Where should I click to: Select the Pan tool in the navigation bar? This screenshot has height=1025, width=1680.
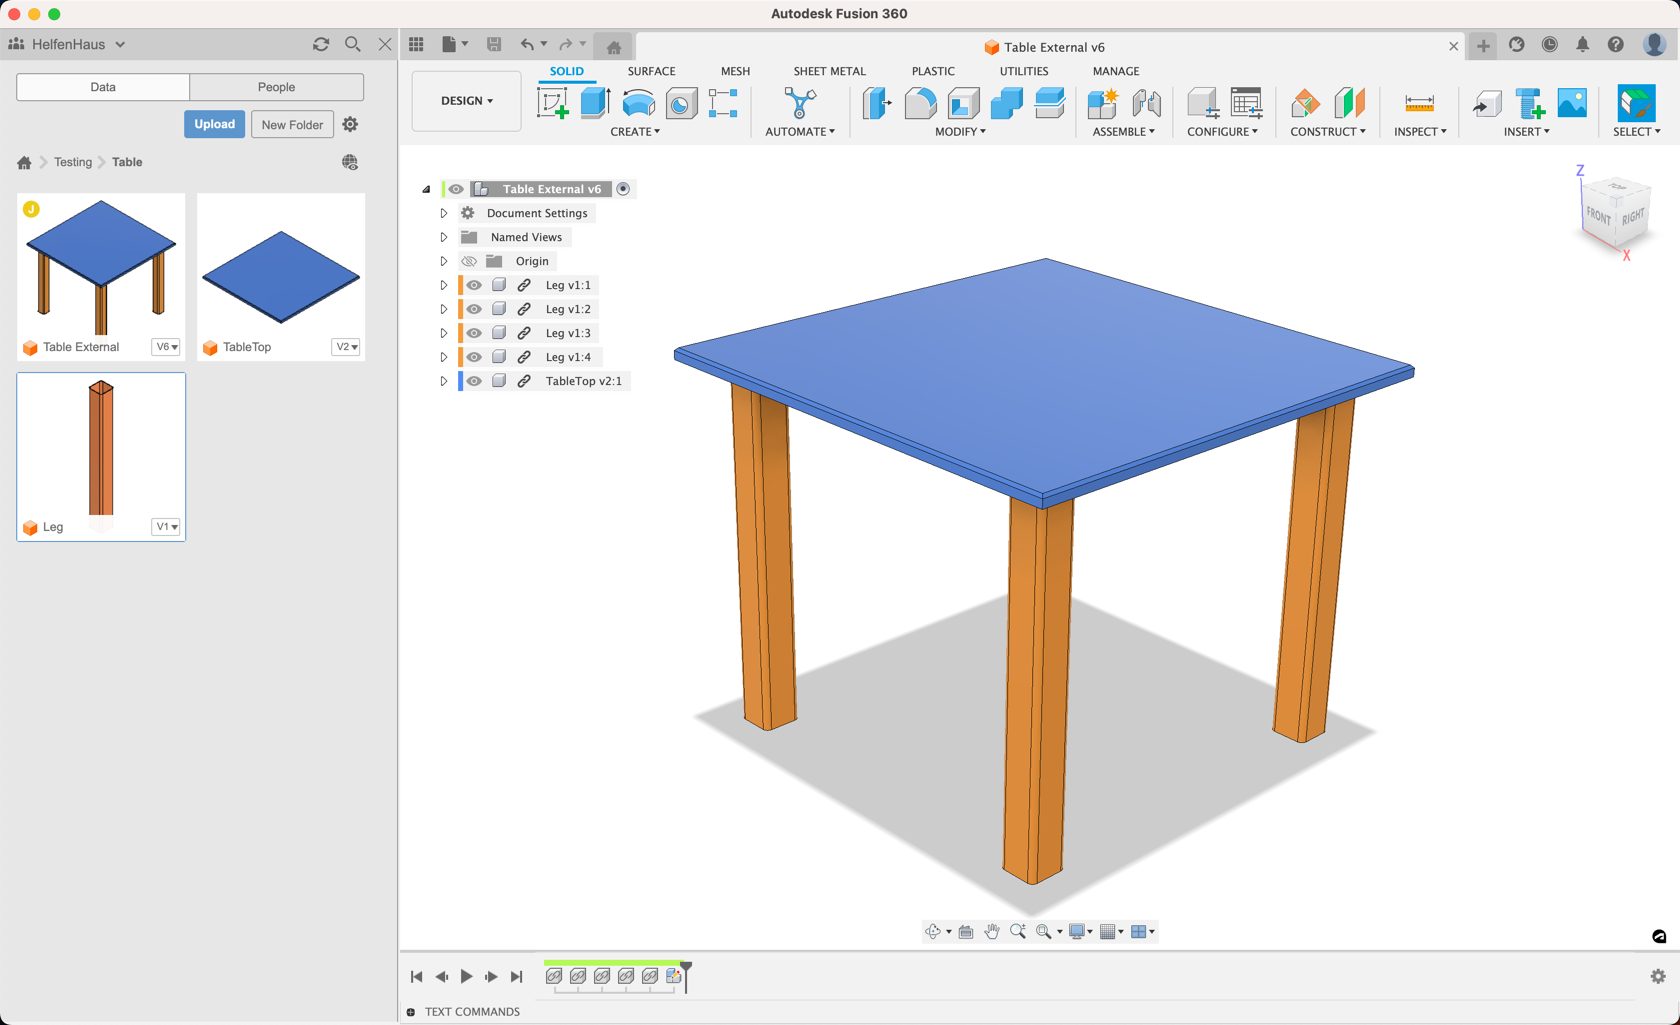coord(991,931)
